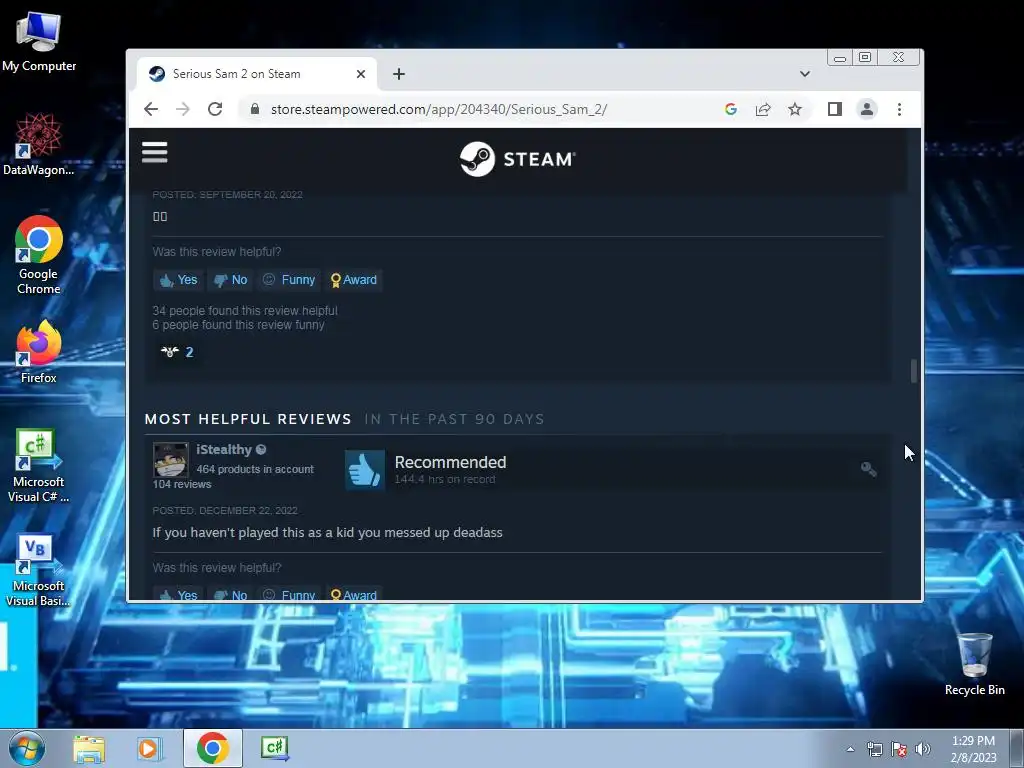Click the Recommended thumbs-up icon
Screen dimensions: 1024x768
364,470
